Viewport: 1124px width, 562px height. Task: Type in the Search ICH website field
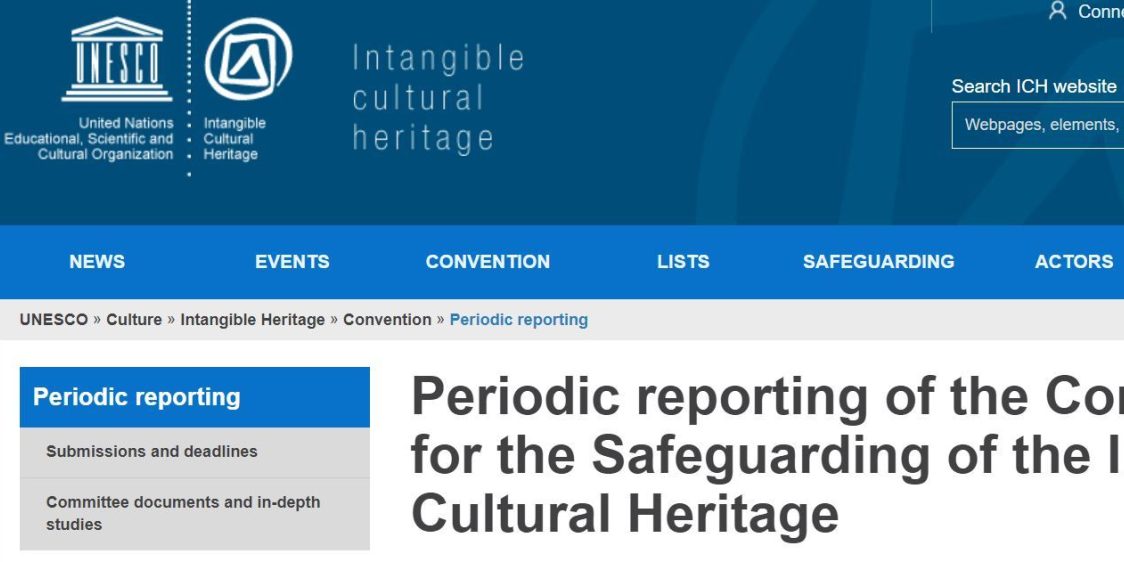[1038, 126]
